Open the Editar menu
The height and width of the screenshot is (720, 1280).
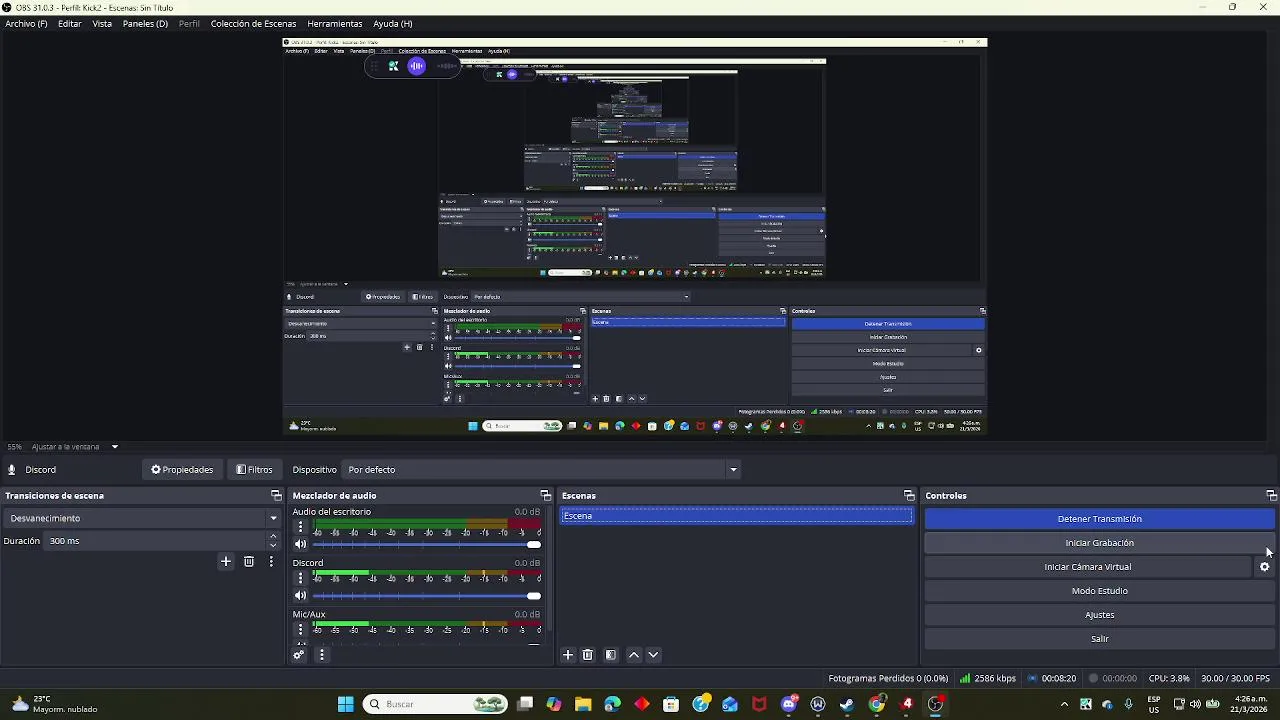point(70,23)
